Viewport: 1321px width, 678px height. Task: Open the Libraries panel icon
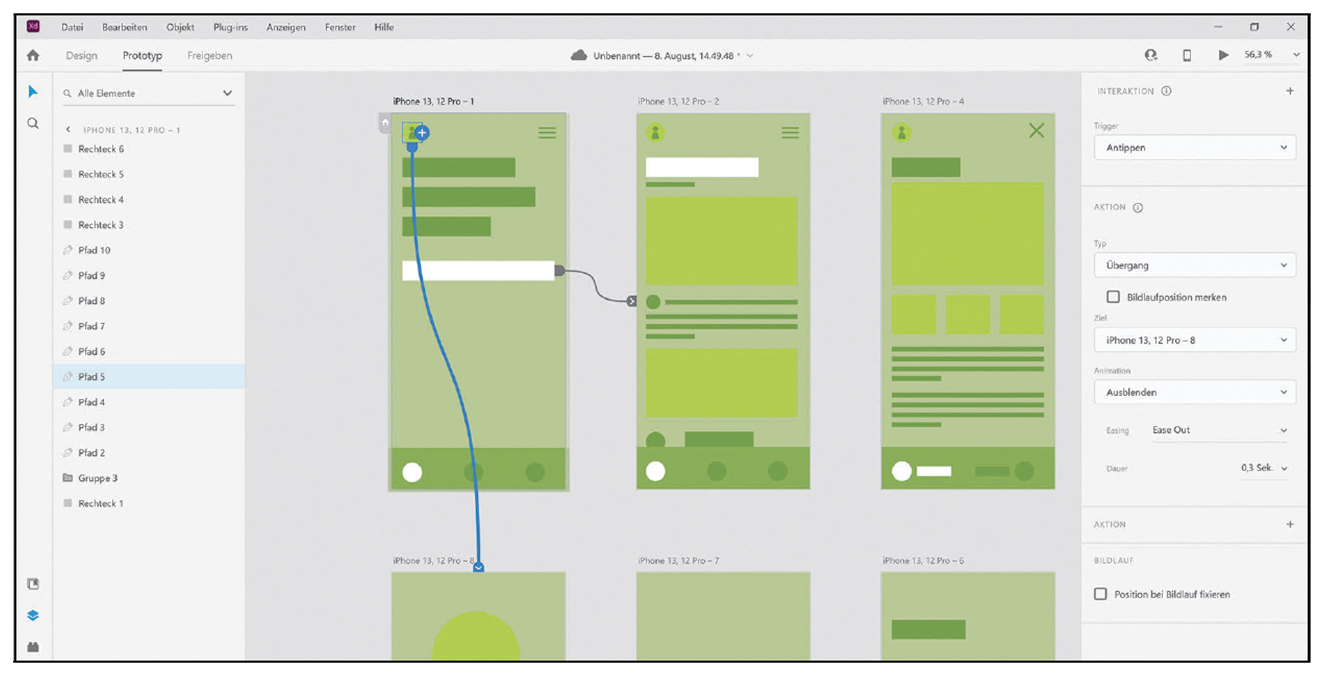[33, 585]
